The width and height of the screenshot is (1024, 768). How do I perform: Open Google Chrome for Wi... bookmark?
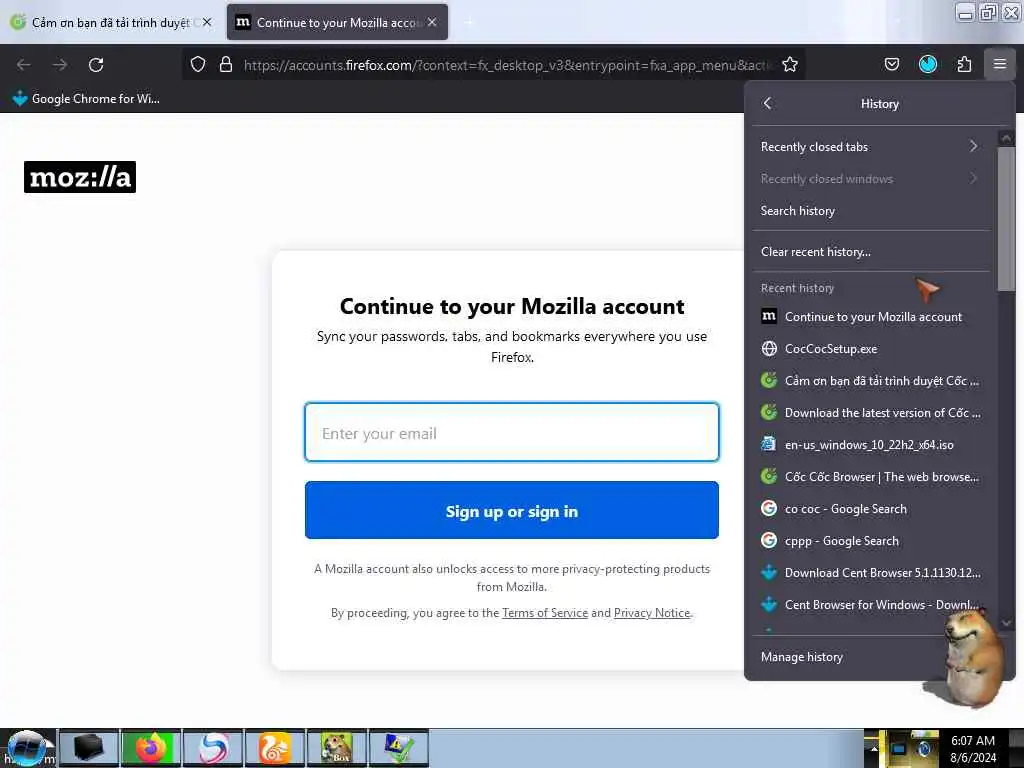tap(86, 99)
